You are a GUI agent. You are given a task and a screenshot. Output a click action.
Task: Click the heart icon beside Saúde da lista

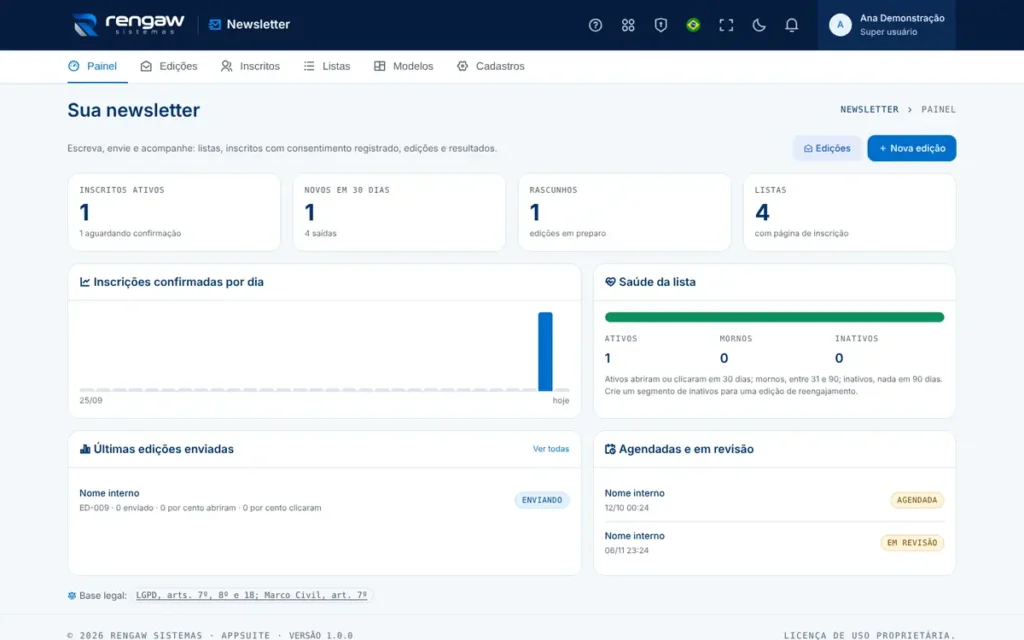610,282
